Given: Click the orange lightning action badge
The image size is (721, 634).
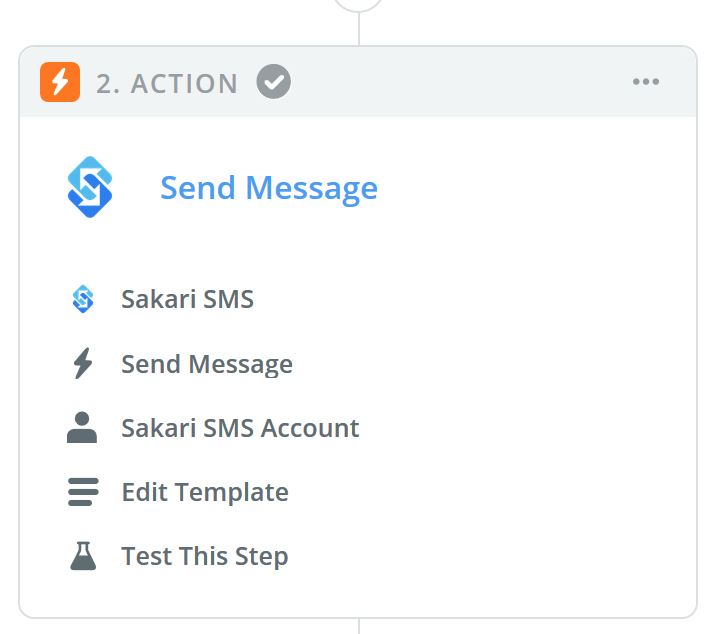Looking at the screenshot, I should (x=60, y=82).
